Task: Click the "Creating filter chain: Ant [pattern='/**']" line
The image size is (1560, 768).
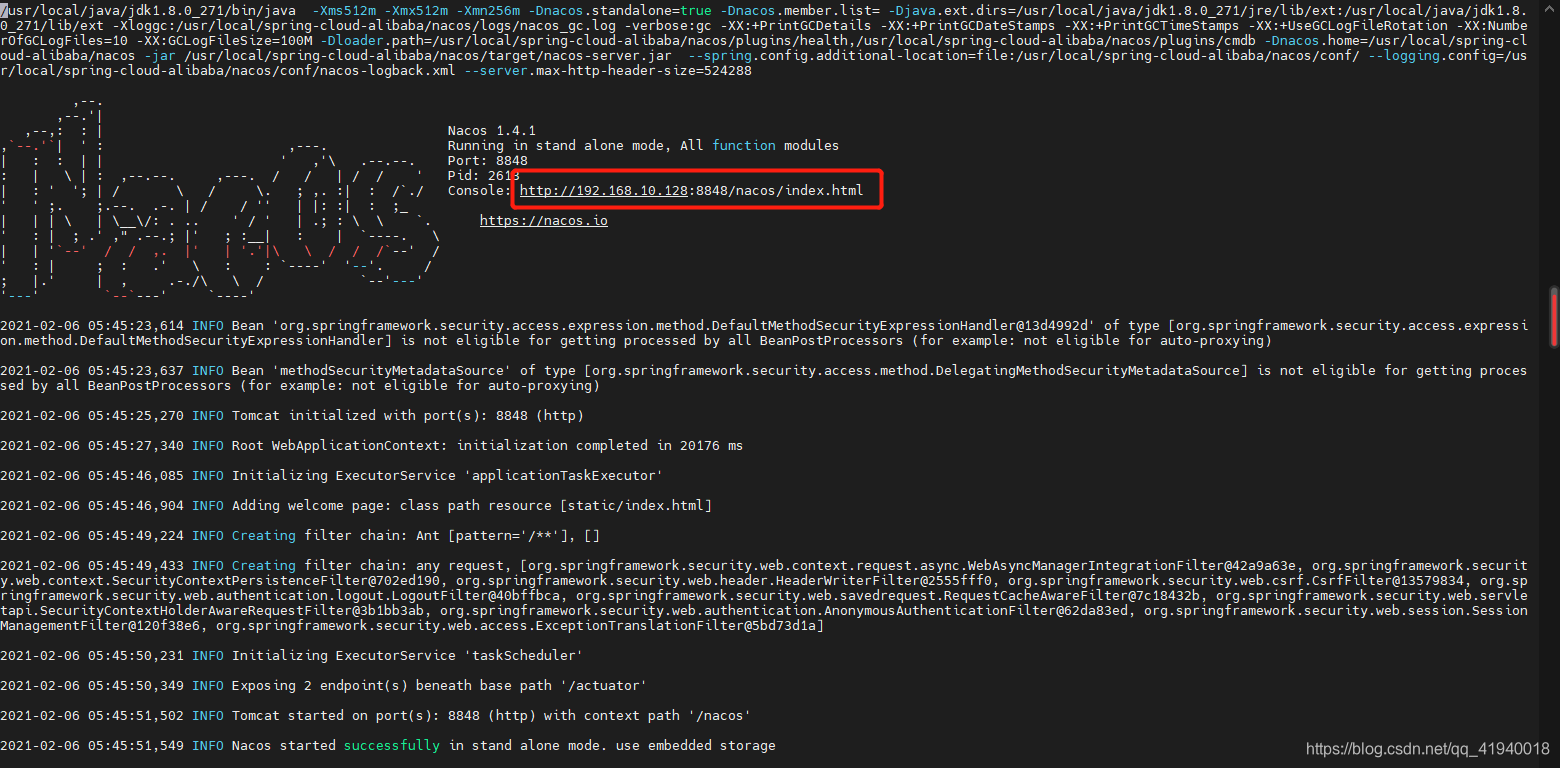Action: coord(299,535)
